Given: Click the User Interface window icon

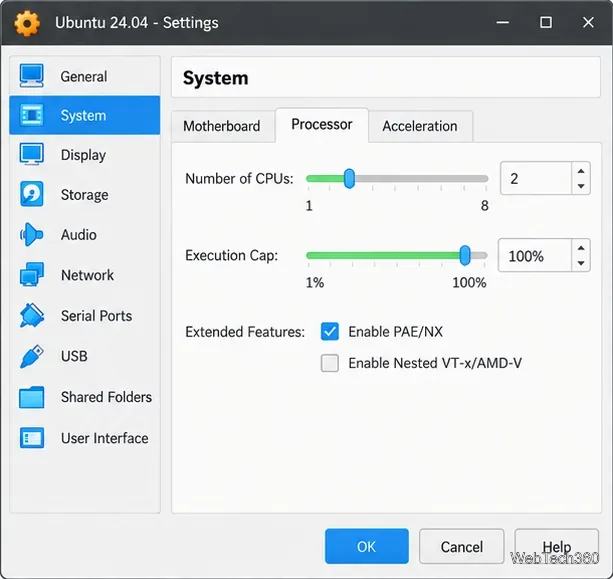Looking at the screenshot, I should click(32, 438).
